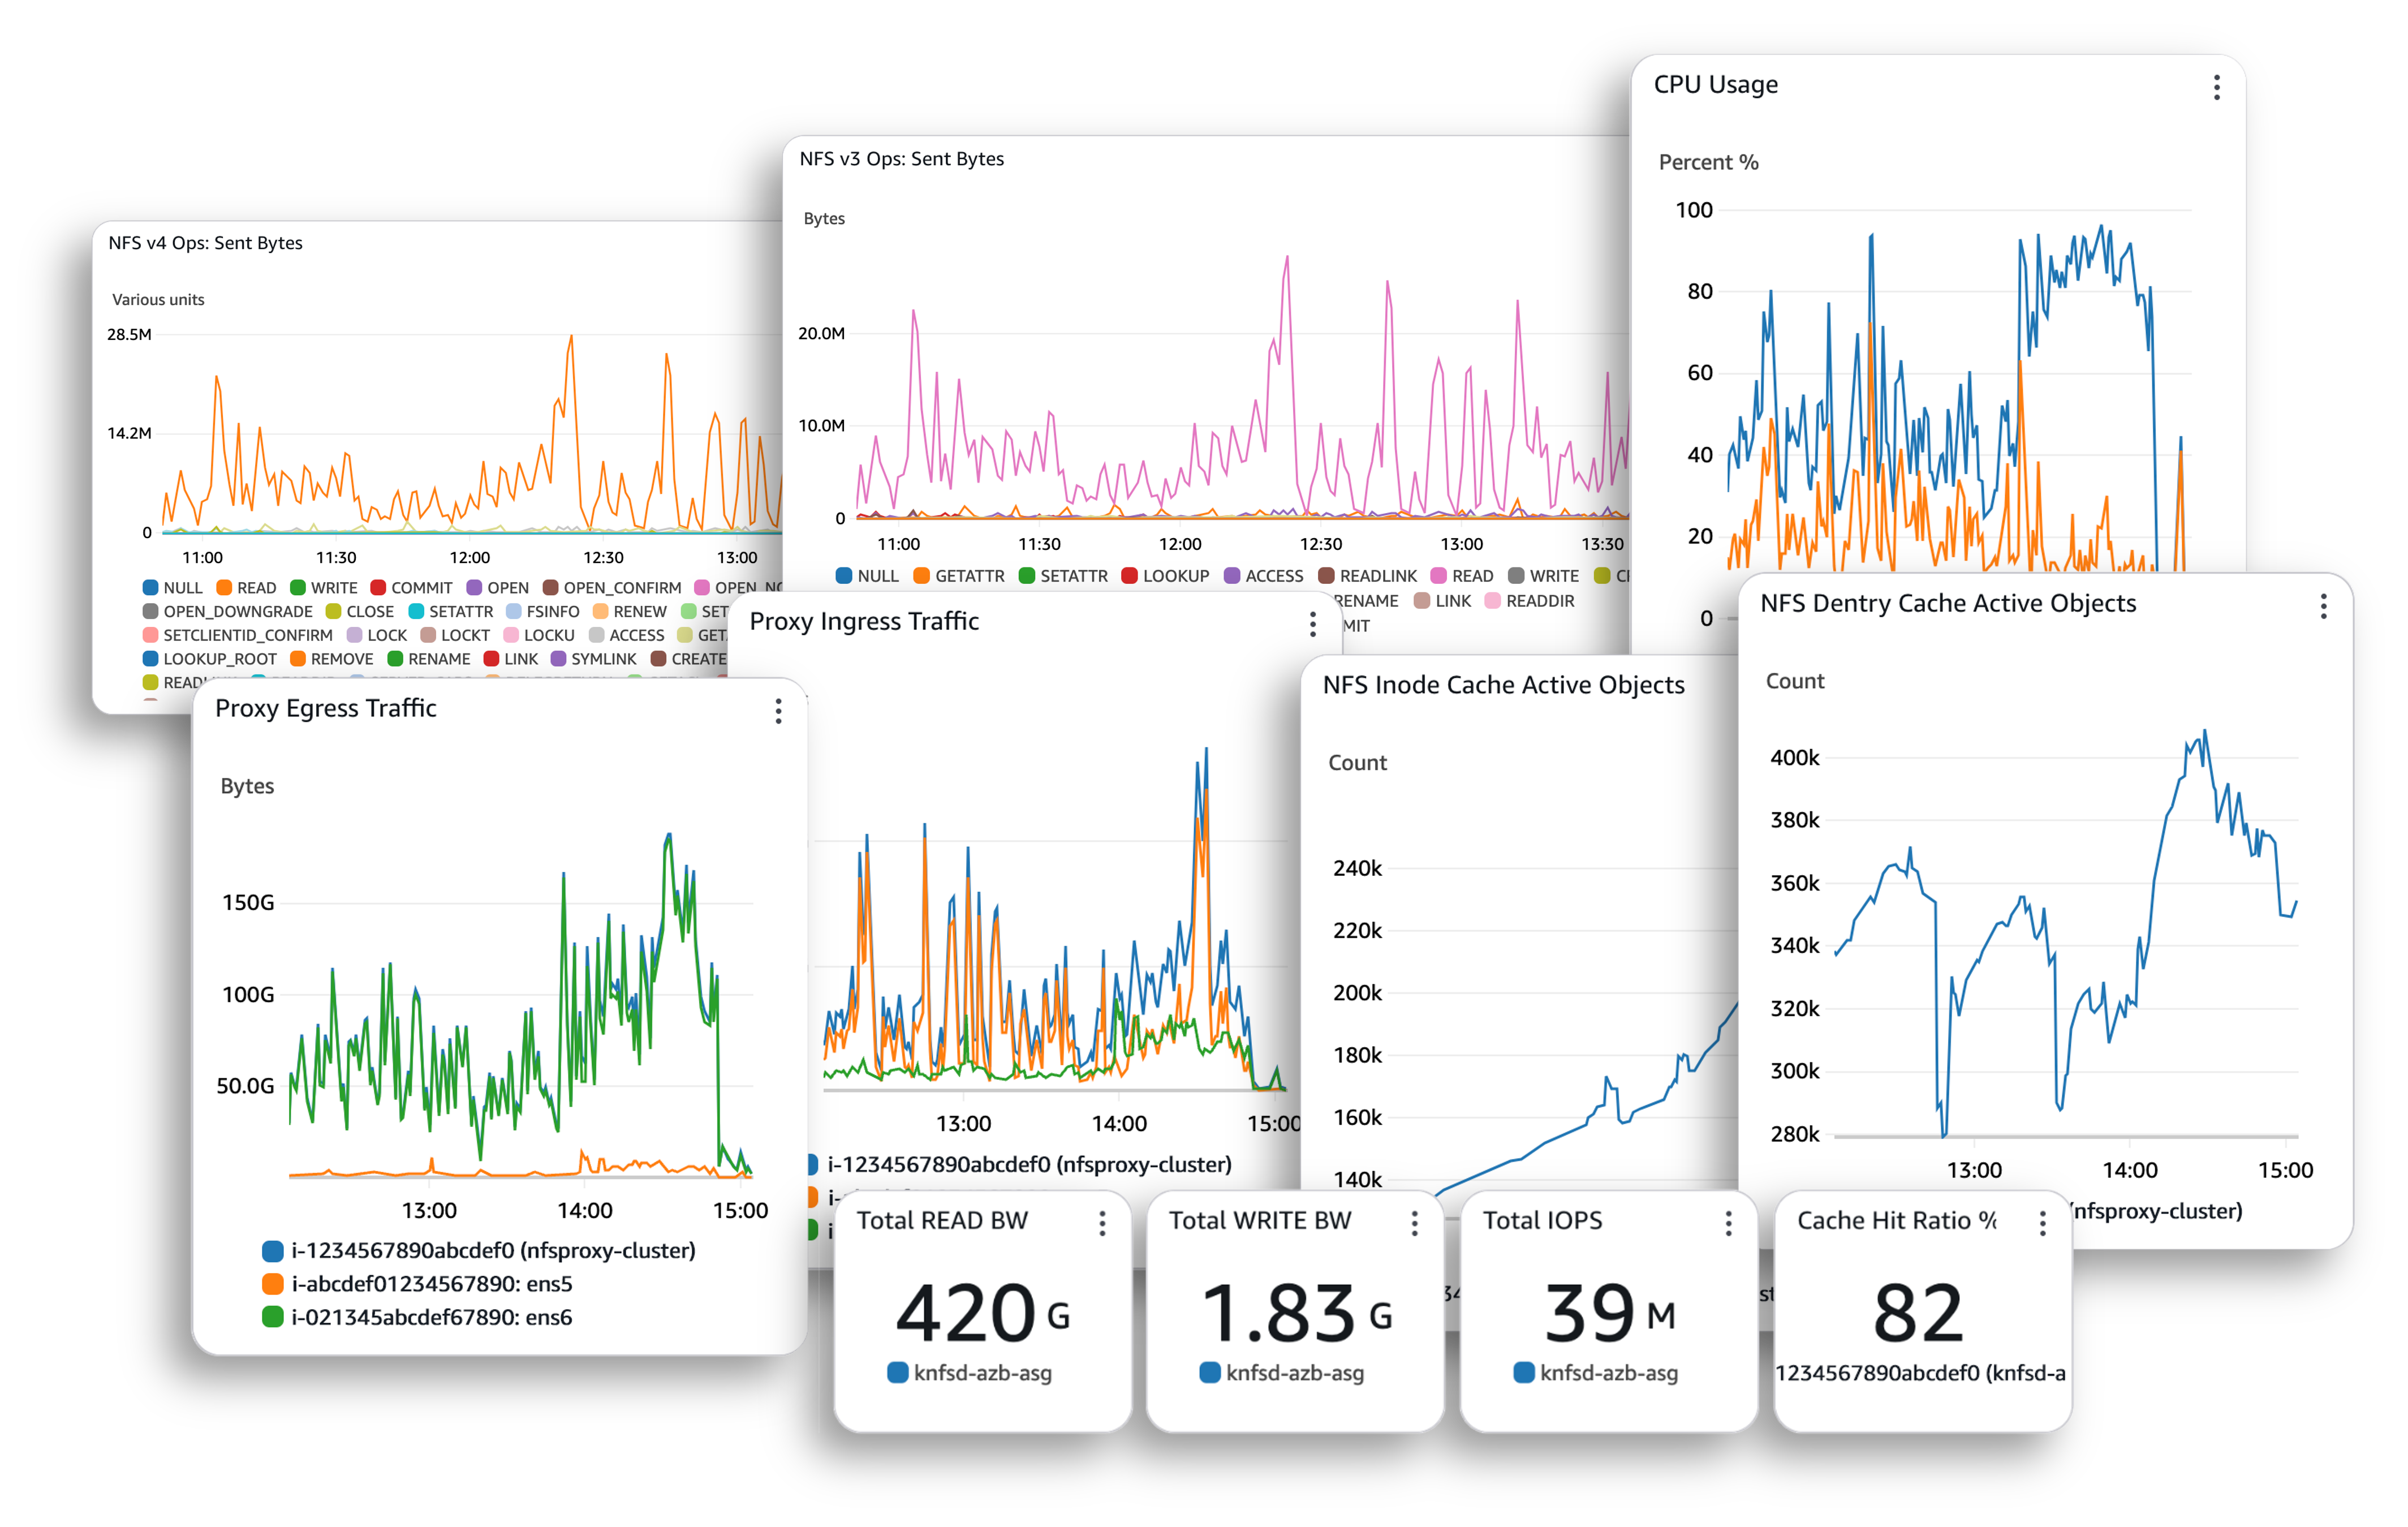Click the CPU Usage widget title

point(1716,85)
